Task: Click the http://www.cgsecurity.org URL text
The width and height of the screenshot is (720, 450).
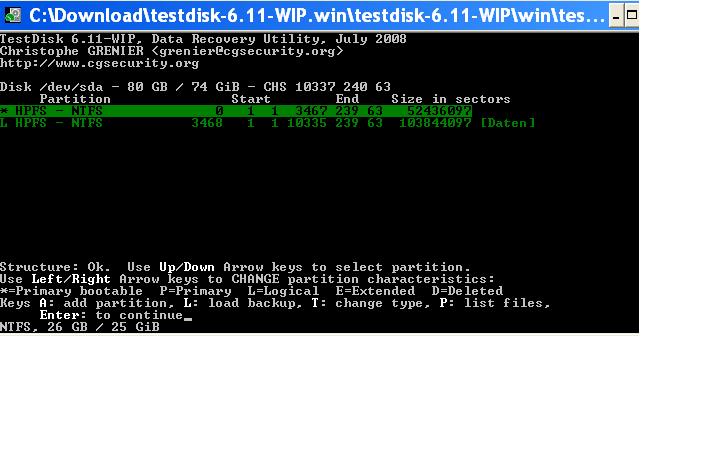Action: pos(99,63)
